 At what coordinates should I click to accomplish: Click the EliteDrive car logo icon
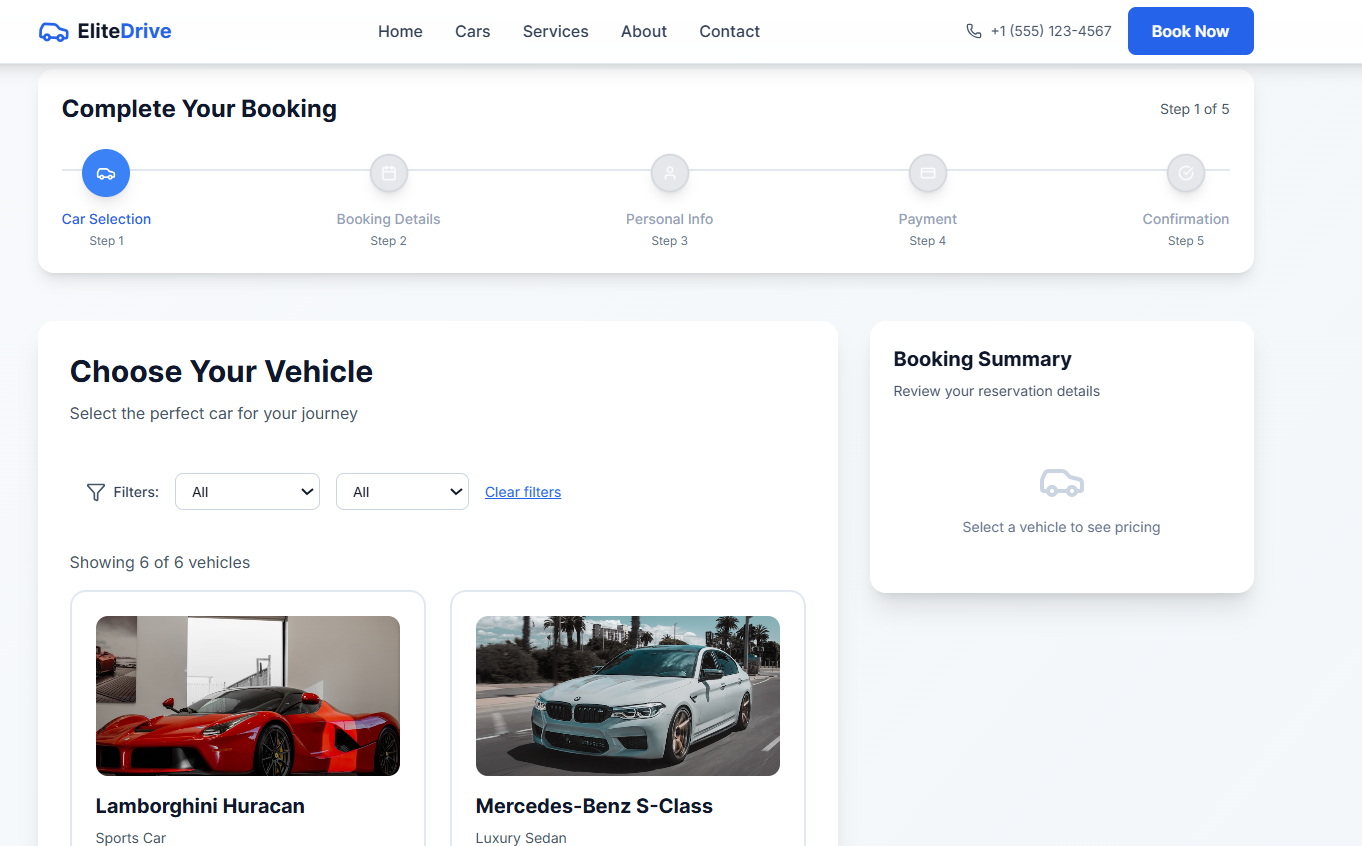[x=54, y=32]
